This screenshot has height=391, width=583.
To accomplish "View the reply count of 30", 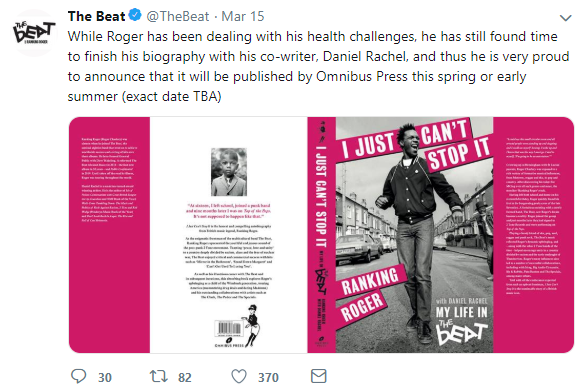I will [x=105, y=378].
